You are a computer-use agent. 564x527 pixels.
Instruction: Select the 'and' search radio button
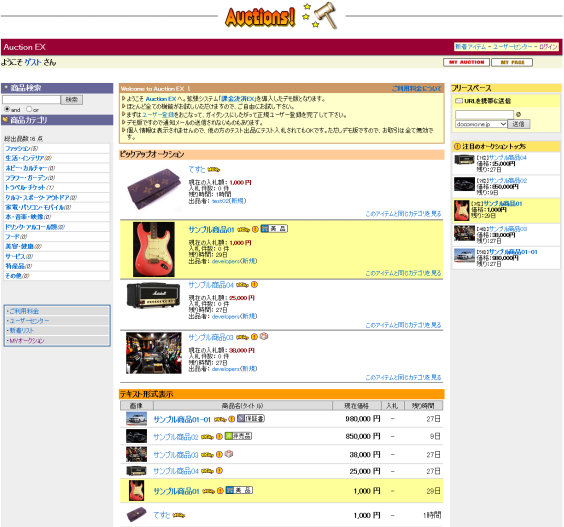7,109
